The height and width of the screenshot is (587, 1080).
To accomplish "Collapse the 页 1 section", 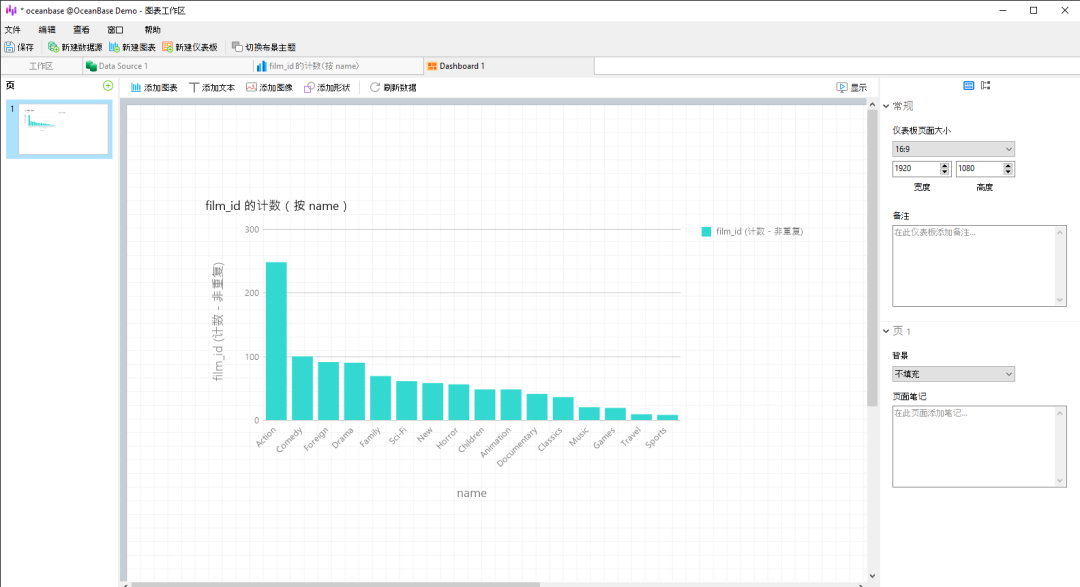I will tap(886, 331).
